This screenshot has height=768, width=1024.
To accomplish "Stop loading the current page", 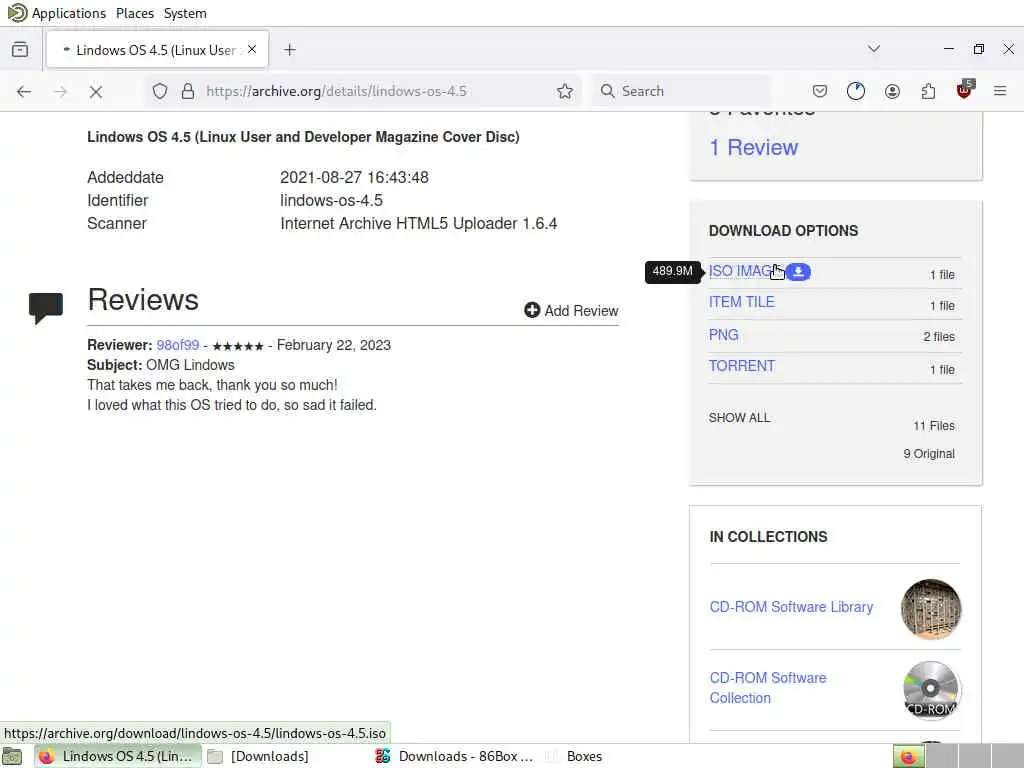I will [x=96, y=91].
